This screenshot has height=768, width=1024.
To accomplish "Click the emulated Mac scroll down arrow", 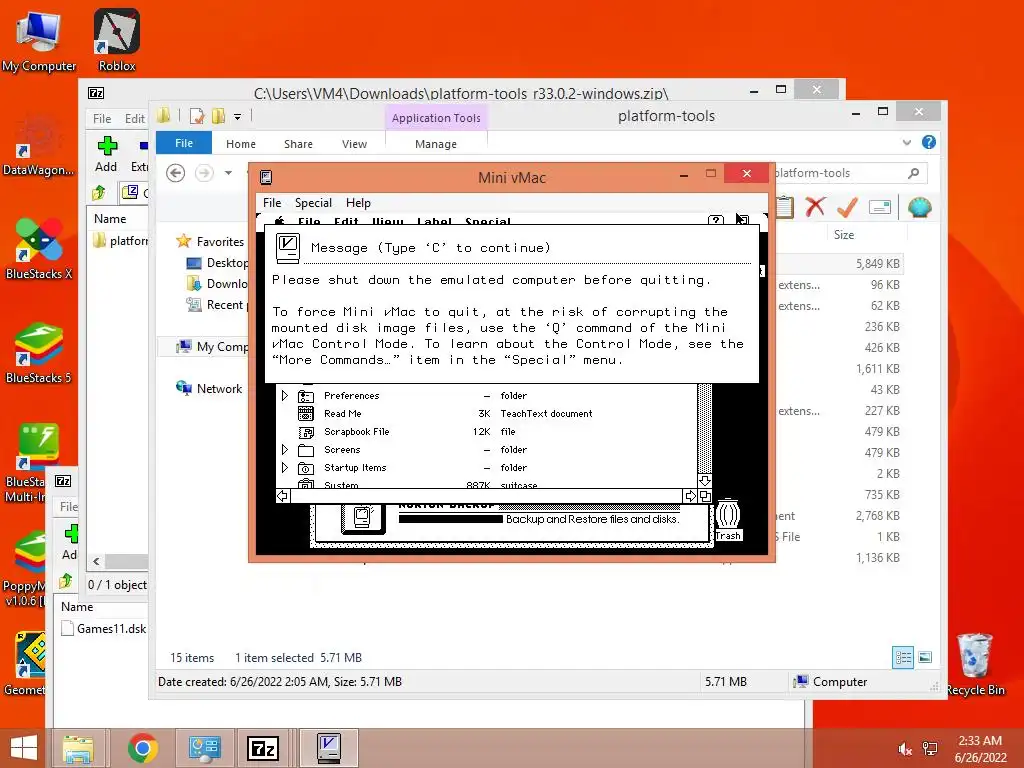I will click(705, 481).
